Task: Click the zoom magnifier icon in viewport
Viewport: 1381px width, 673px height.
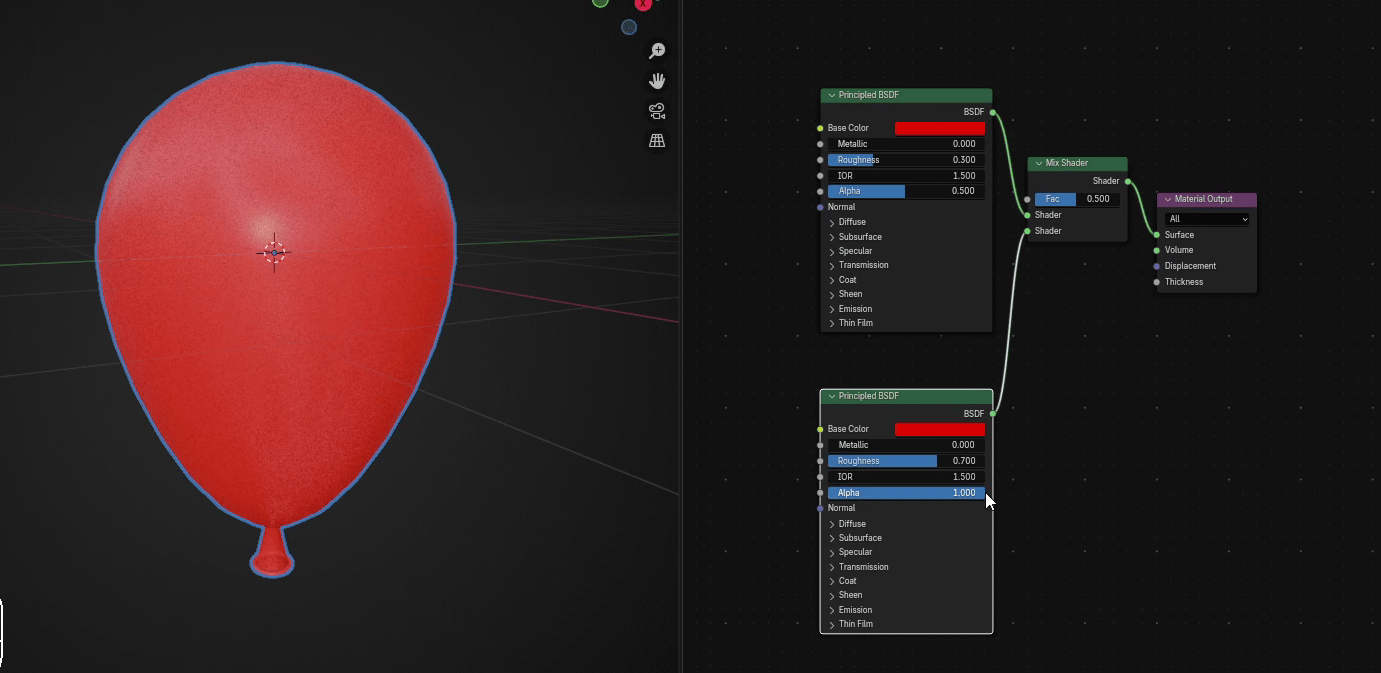Action: click(x=657, y=51)
